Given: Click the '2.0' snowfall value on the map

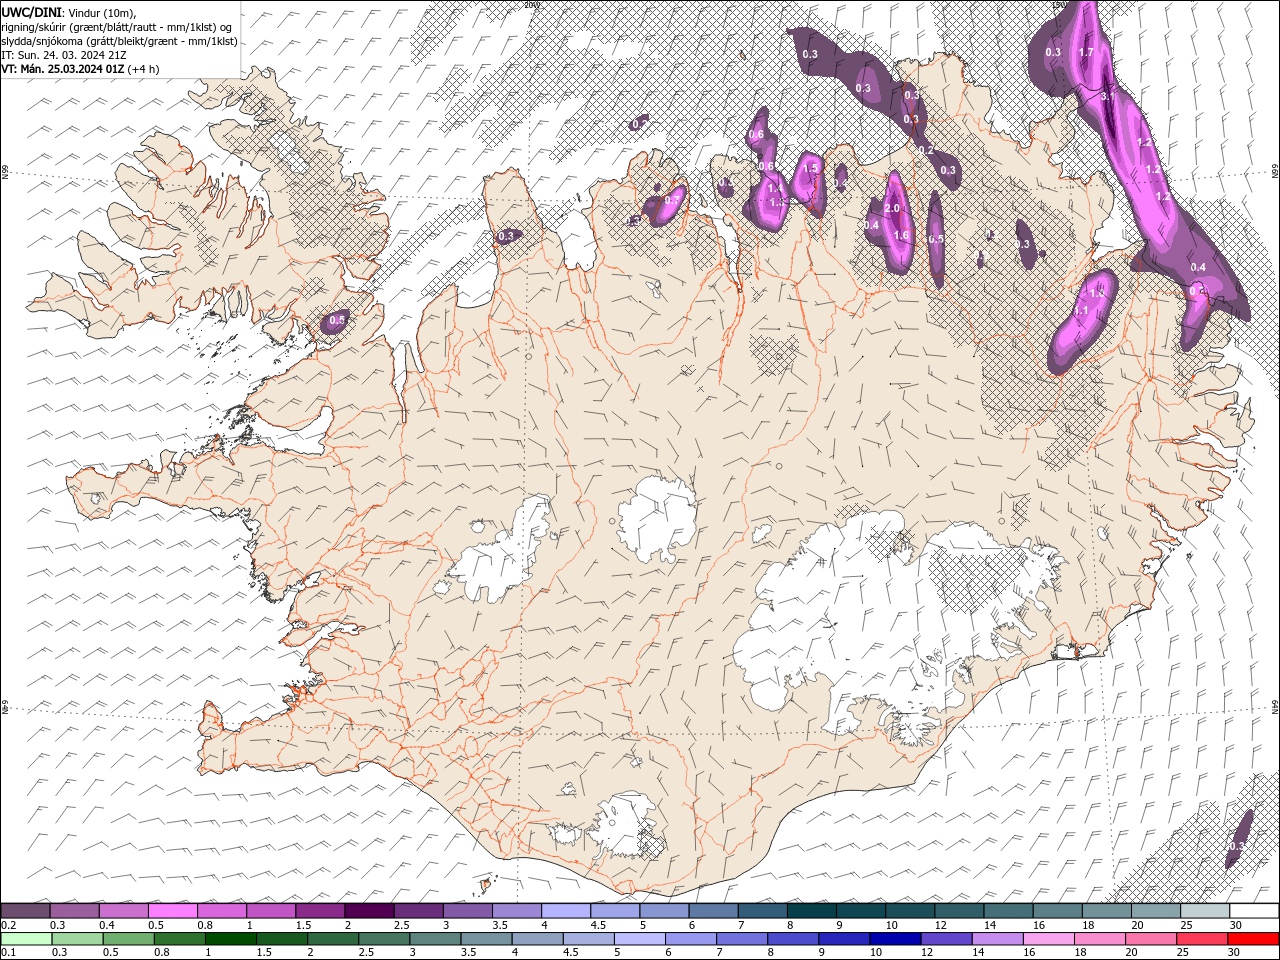Looking at the screenshot, I should click(x=893, y=208).
